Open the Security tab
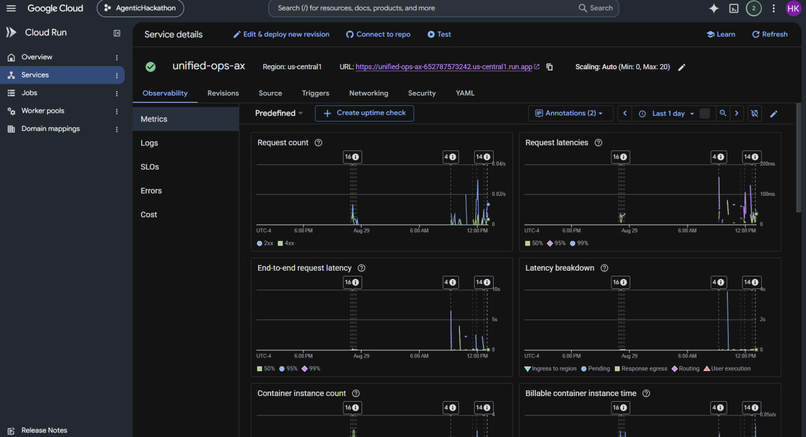The width and height of the screenshot is (806, 437). [422, 93]
